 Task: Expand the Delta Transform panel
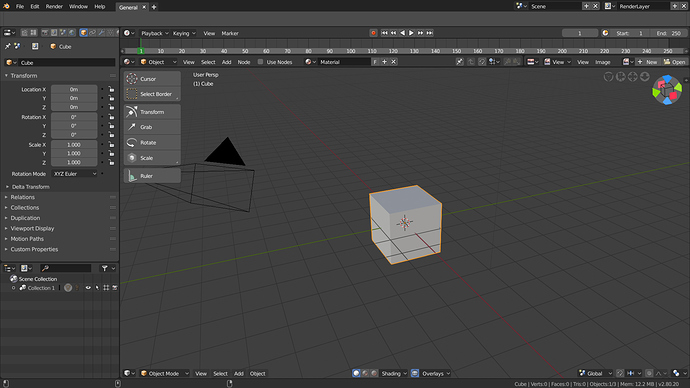[30, 187]
